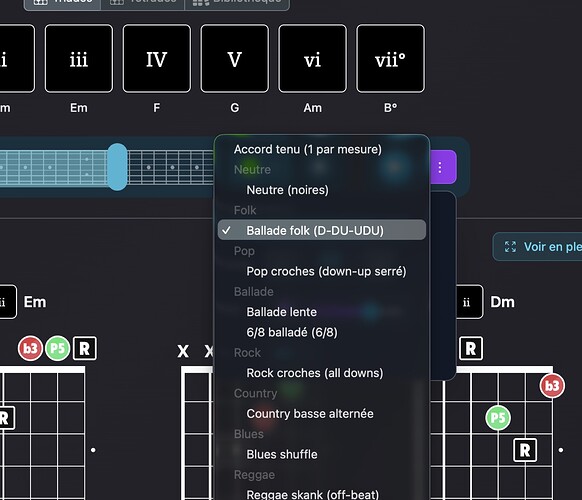The width and height of the screenshot is (582, 500).
Task: Click the blue fretboard position slider handle
Action: [117, 167]
